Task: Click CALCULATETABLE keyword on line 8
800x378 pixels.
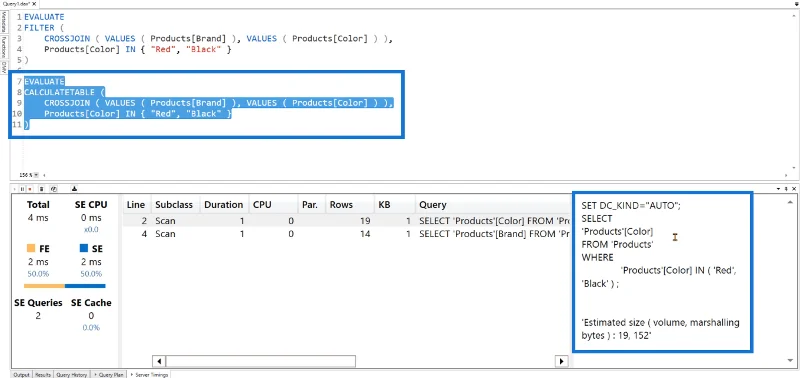Action: (59, 92)
